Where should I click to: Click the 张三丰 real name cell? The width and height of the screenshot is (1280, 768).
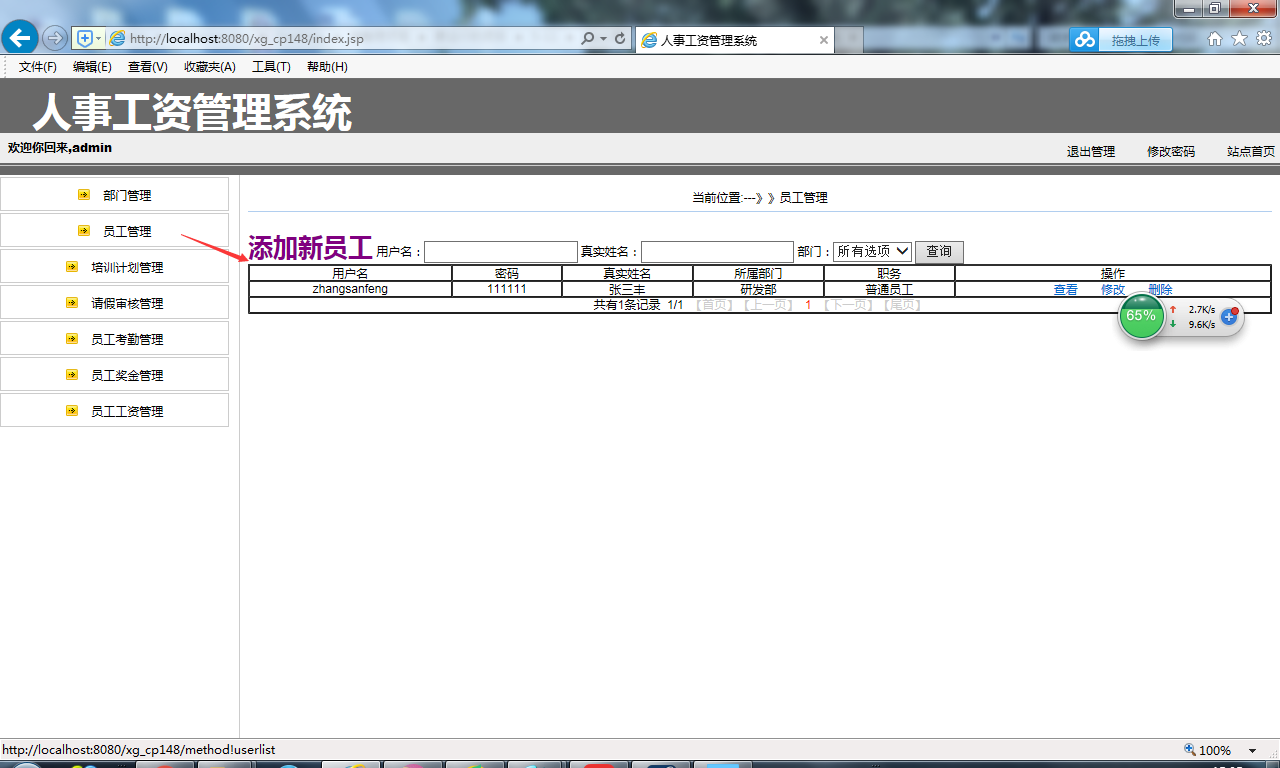pyautogui.click(x=627, y=290)
